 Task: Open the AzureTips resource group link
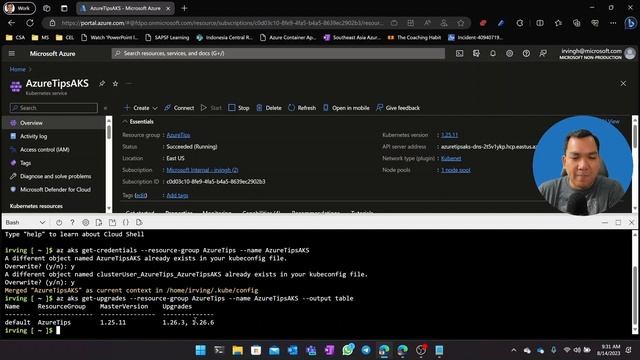click(x=178, y=135)
